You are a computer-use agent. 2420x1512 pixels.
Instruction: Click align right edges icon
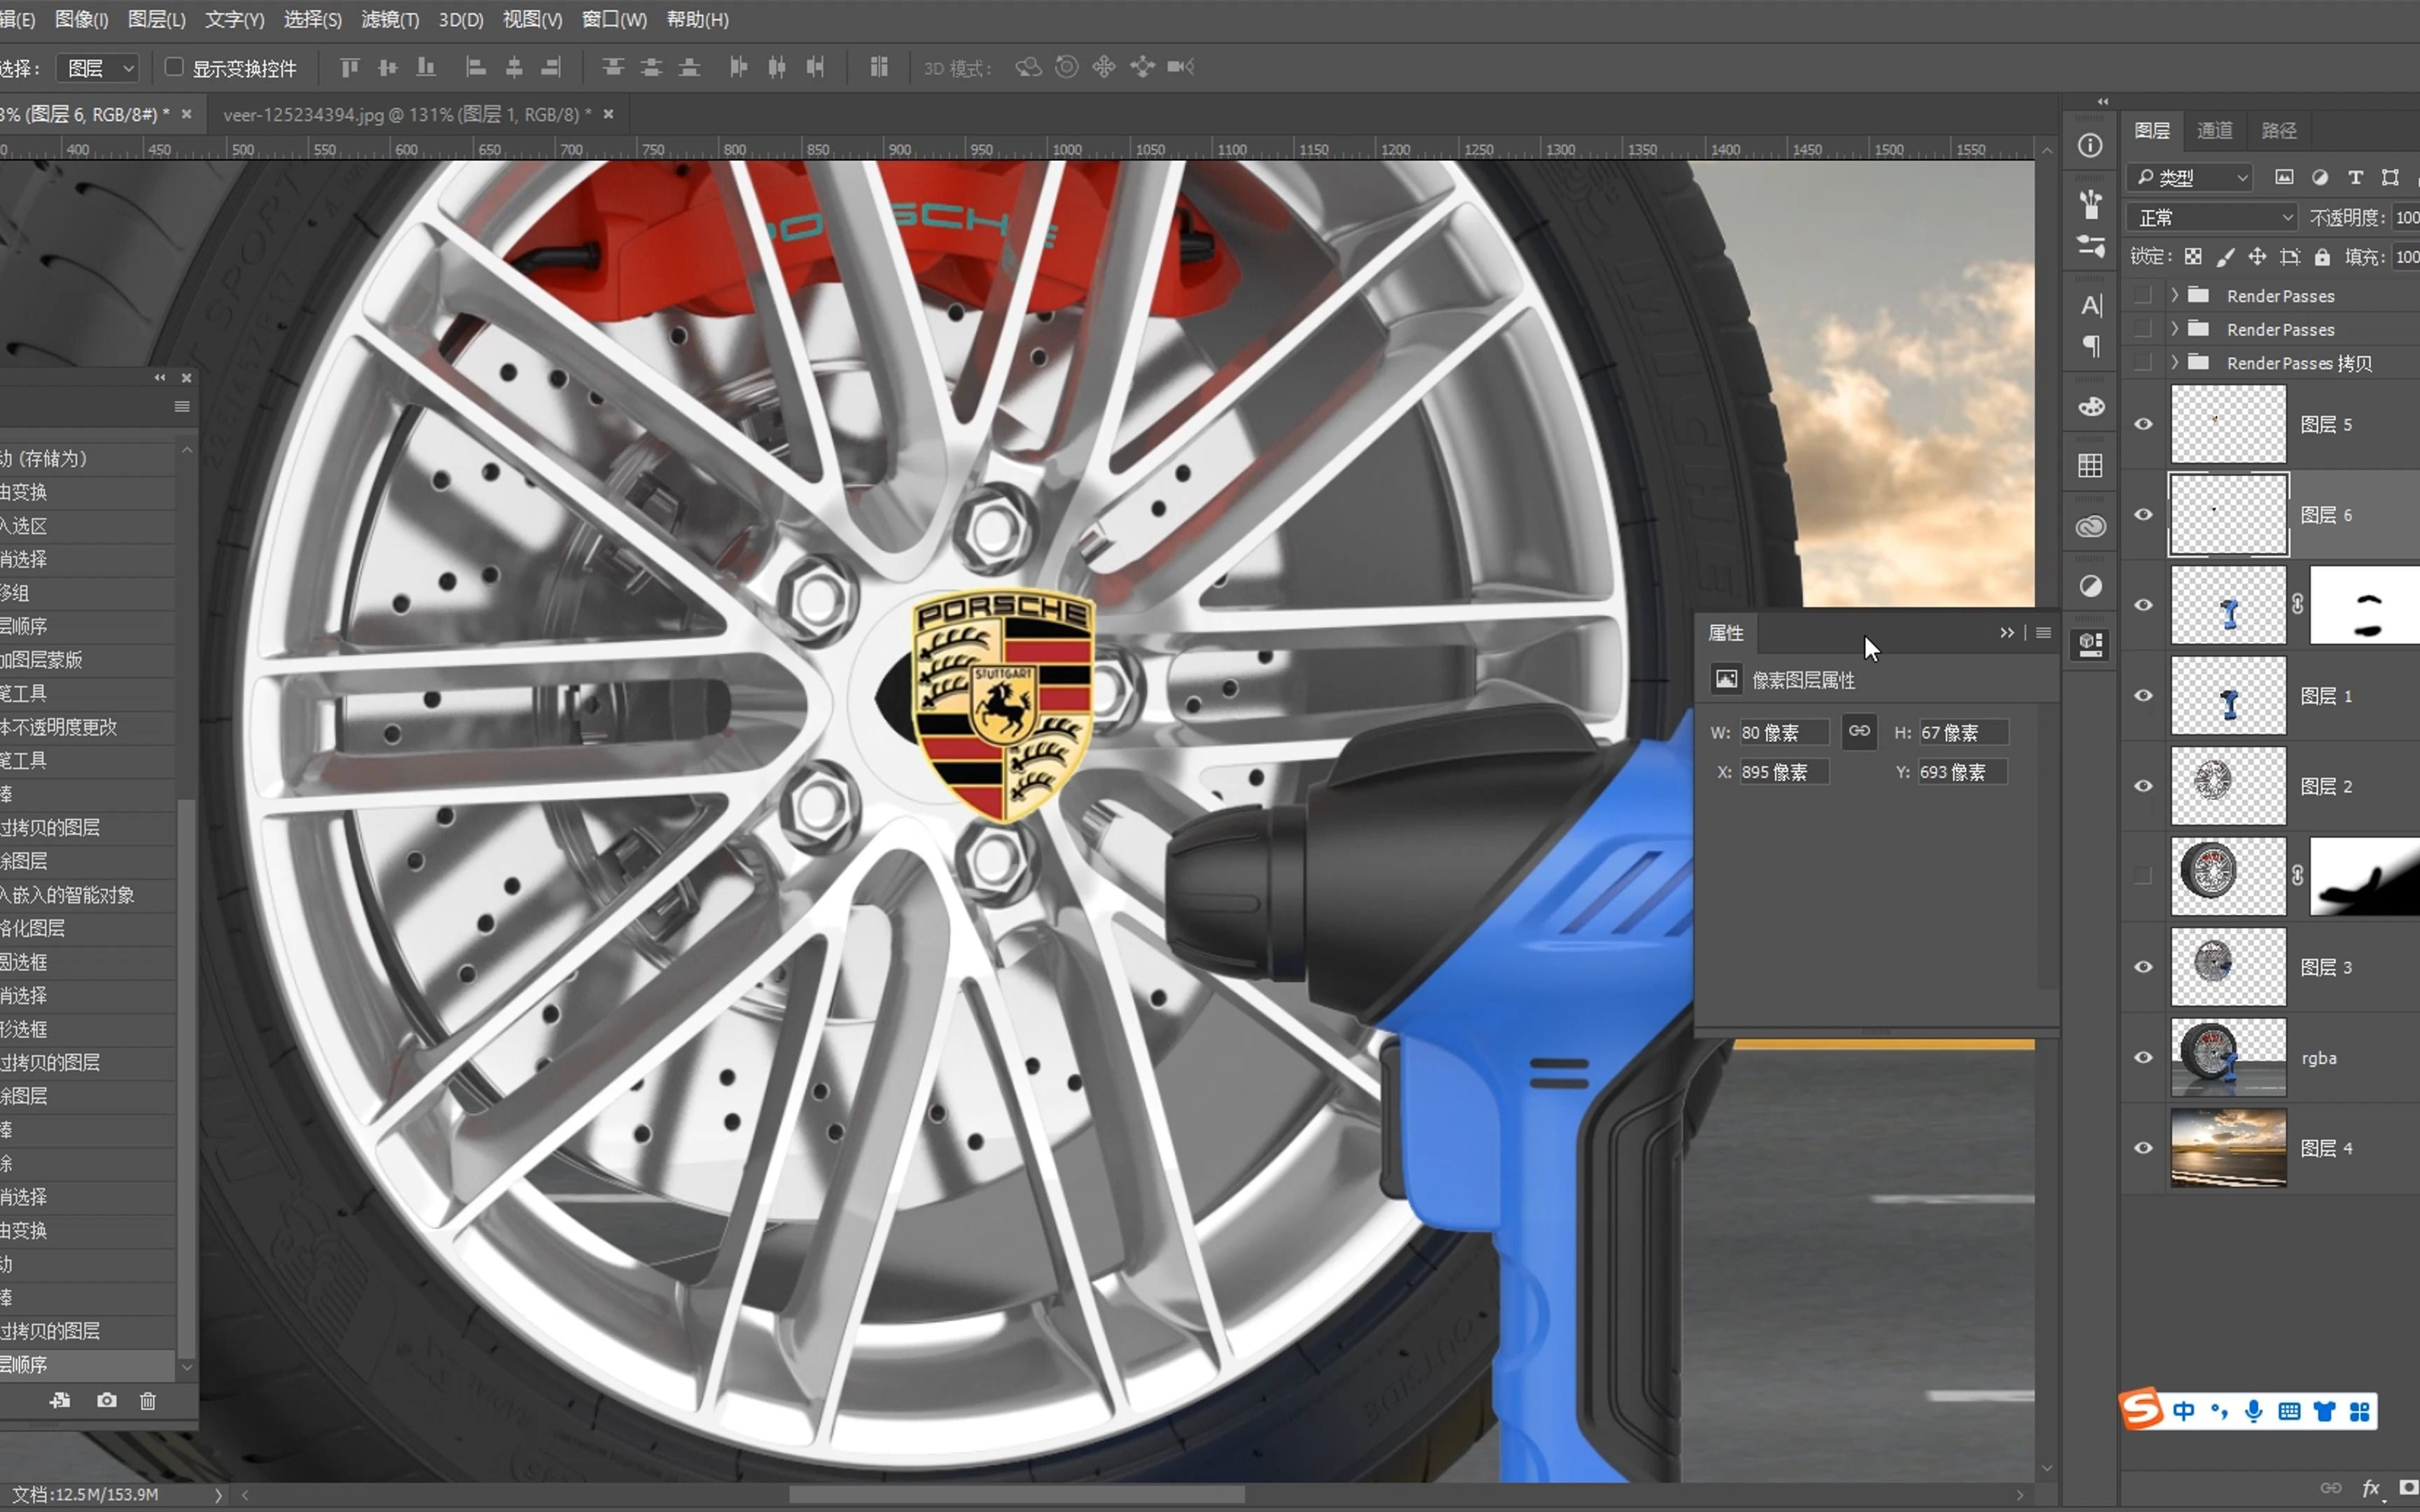click(x=551, y=67)
